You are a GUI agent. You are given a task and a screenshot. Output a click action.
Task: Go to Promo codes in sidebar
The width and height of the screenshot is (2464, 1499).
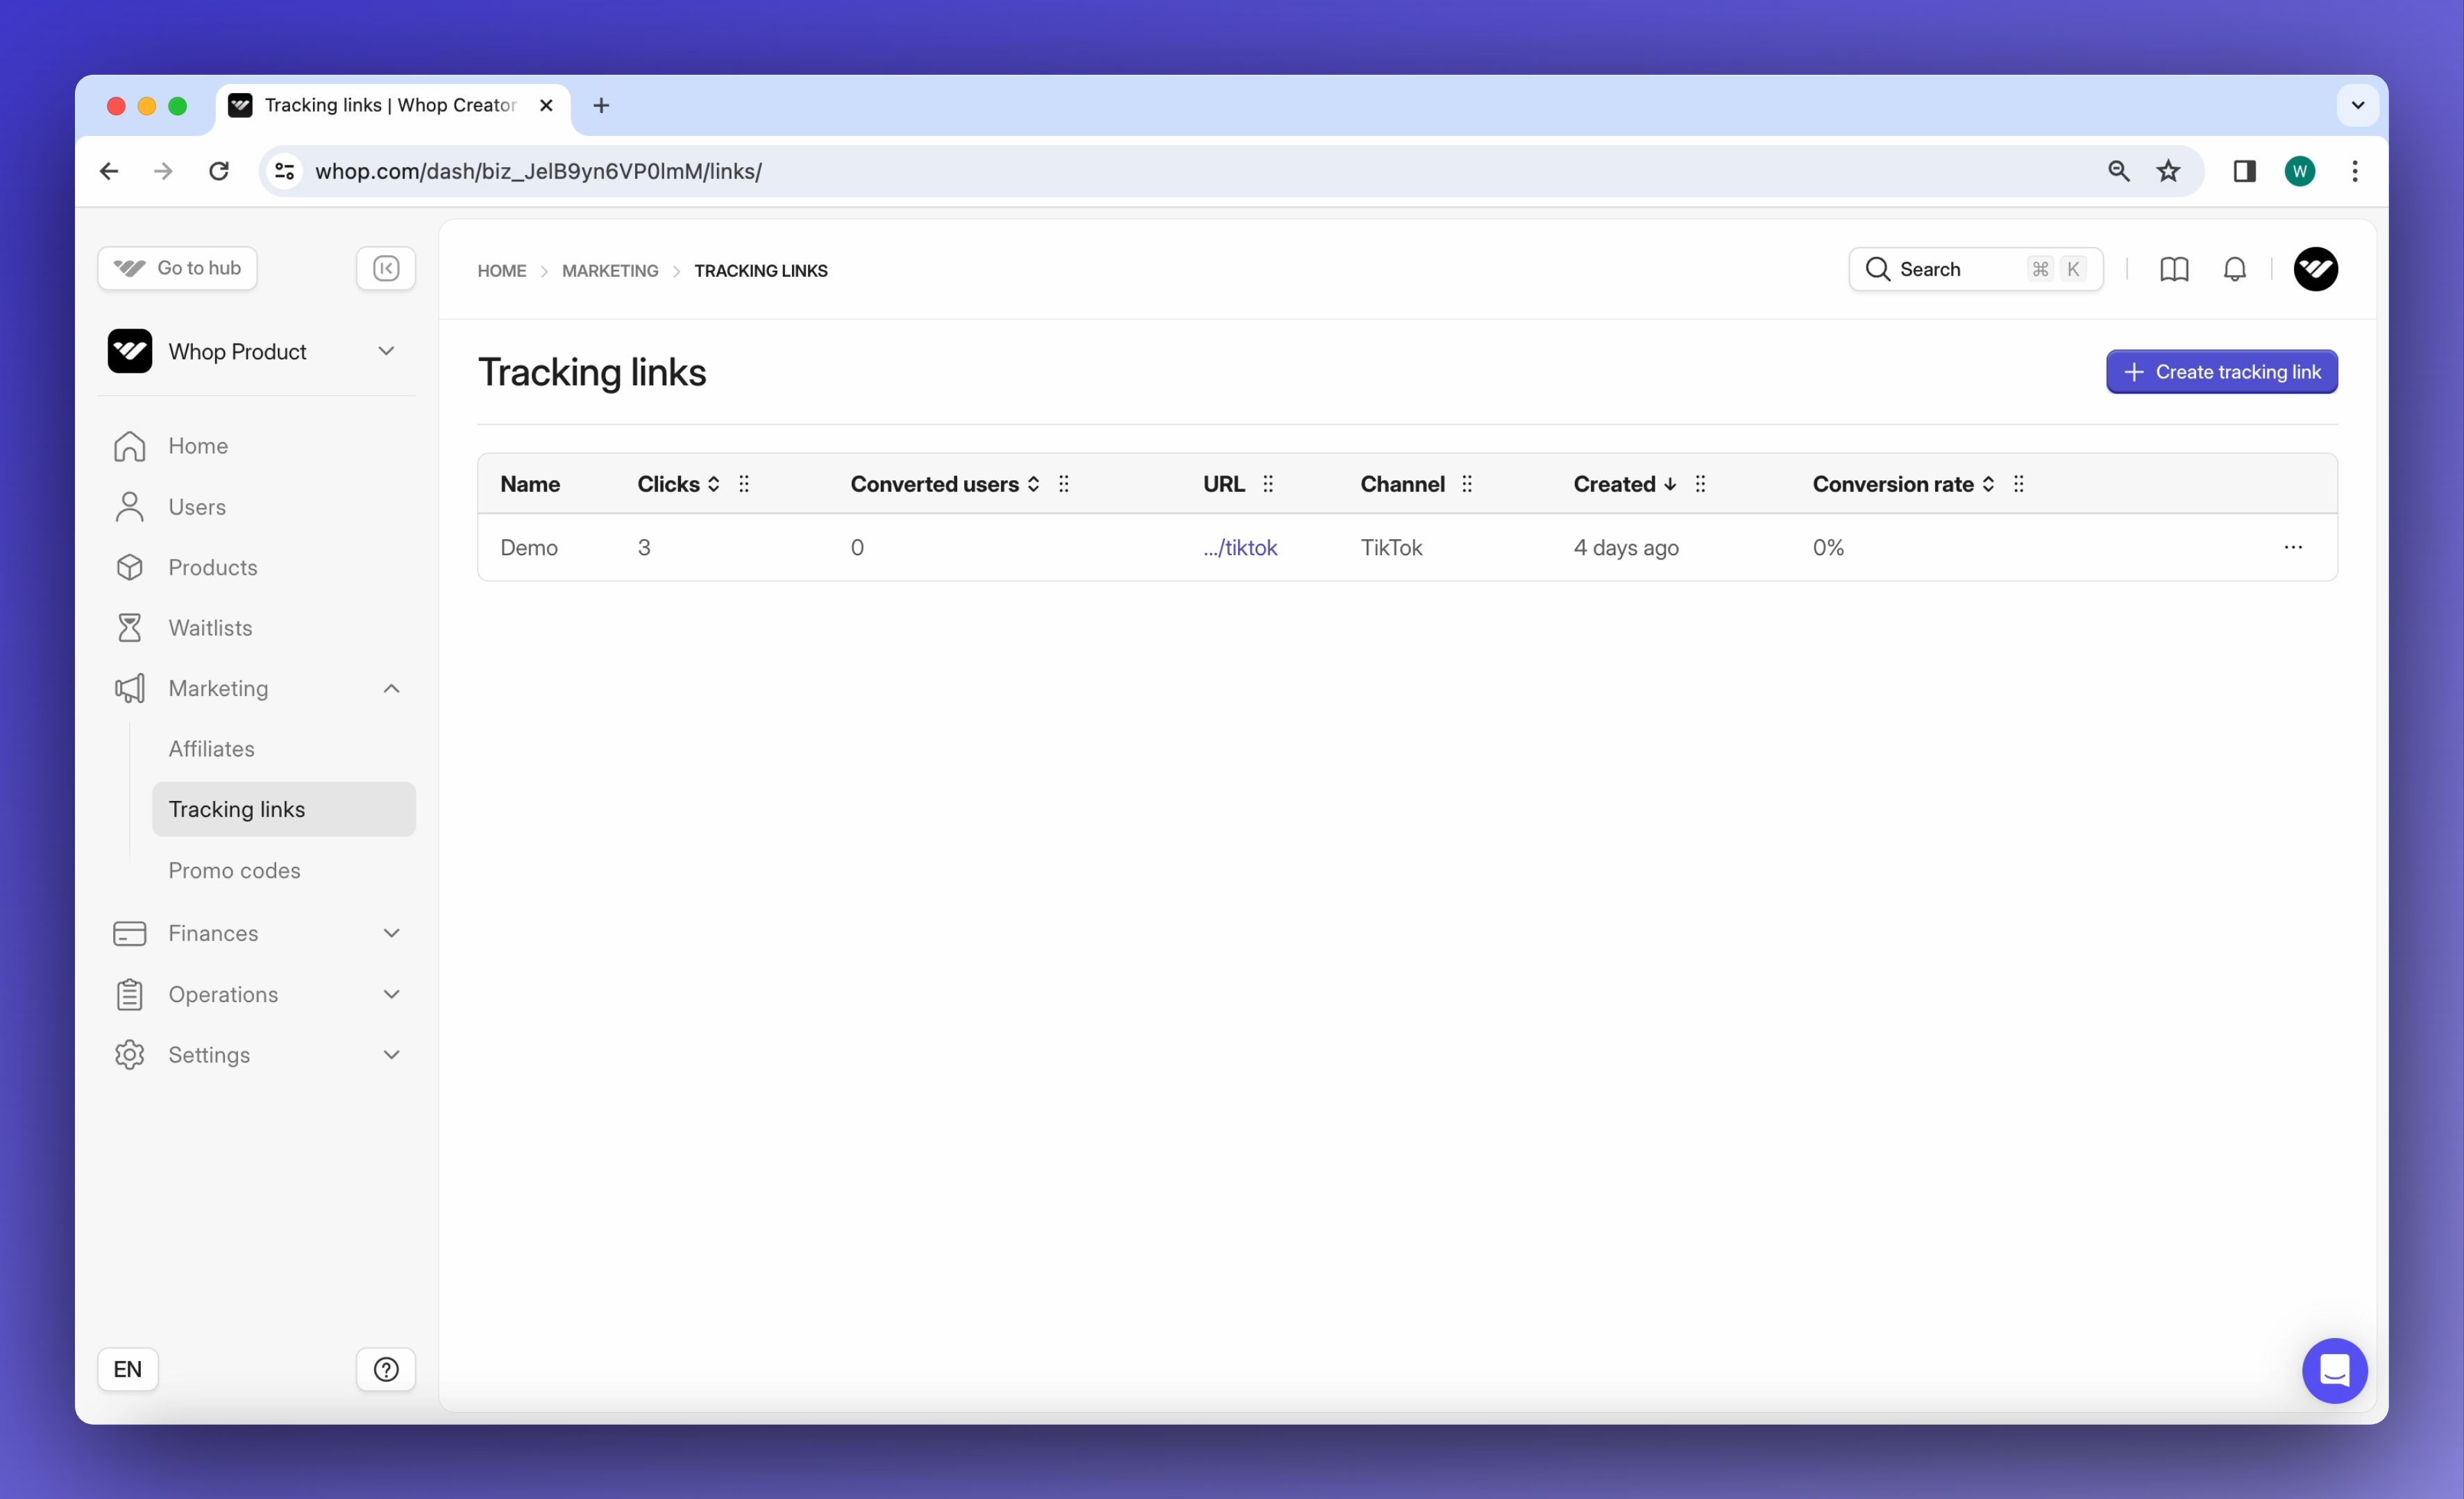[234, 870]
